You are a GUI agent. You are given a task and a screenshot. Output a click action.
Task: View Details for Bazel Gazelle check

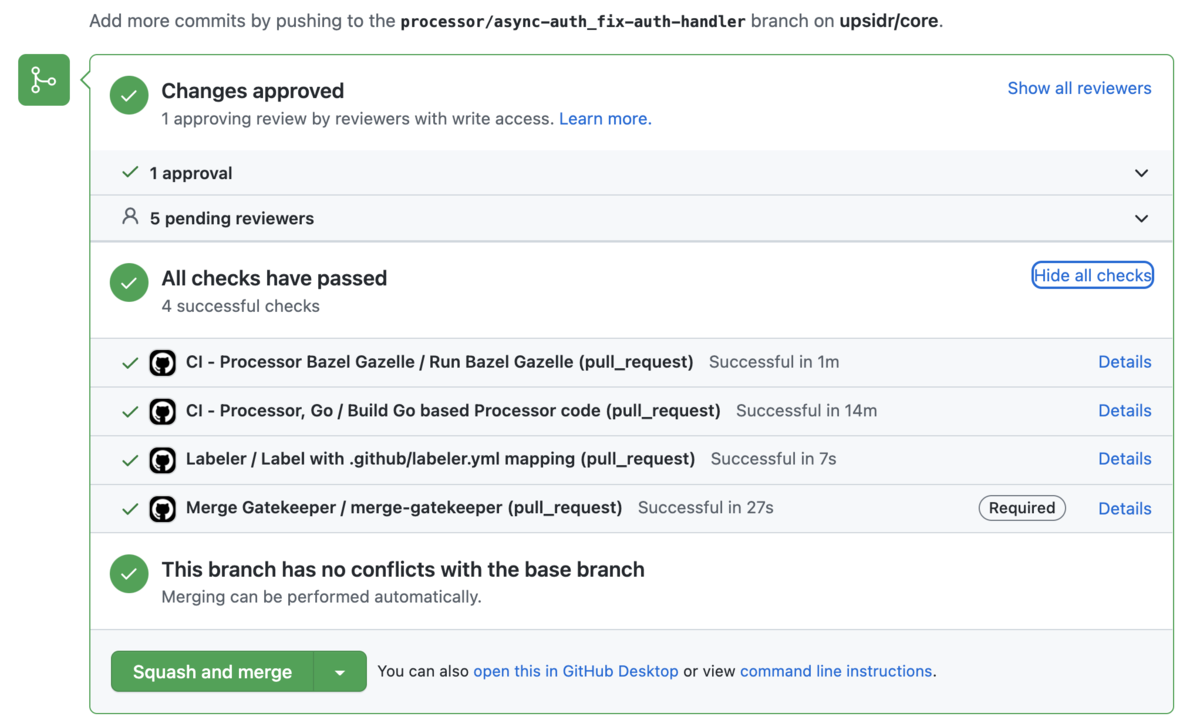[x=1124, y=362]
